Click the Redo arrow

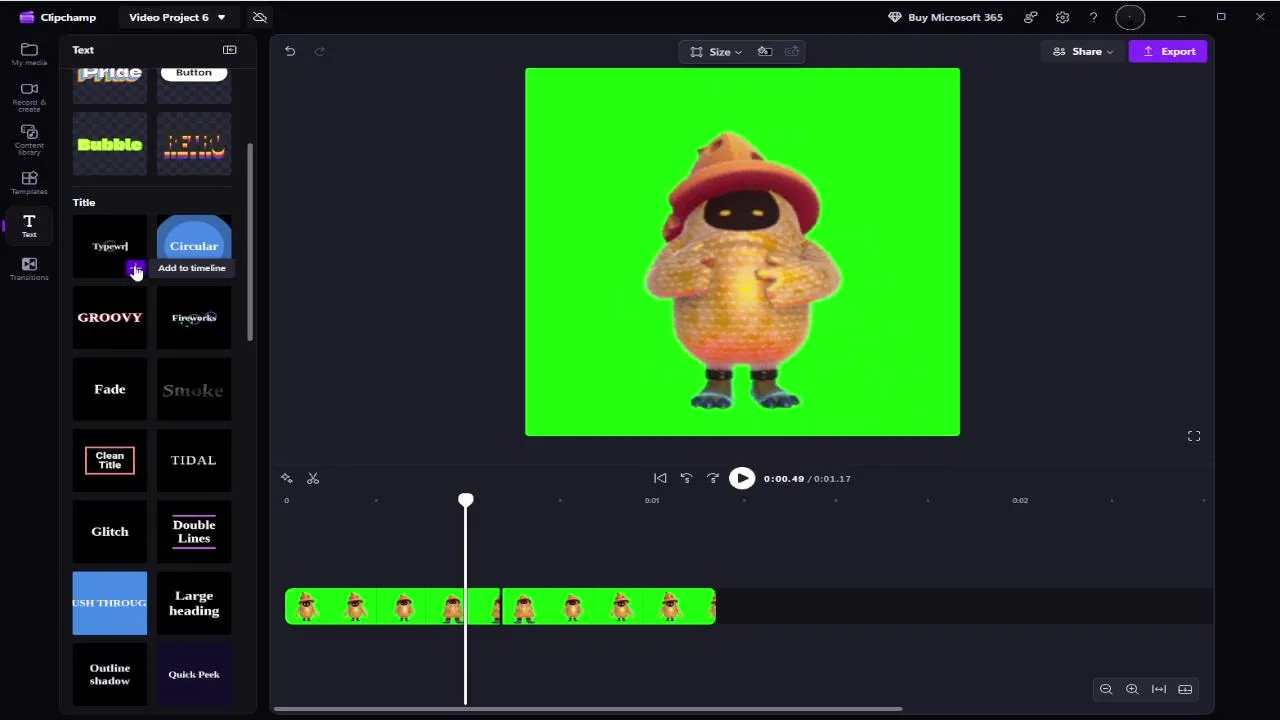[x=320, y=51]
